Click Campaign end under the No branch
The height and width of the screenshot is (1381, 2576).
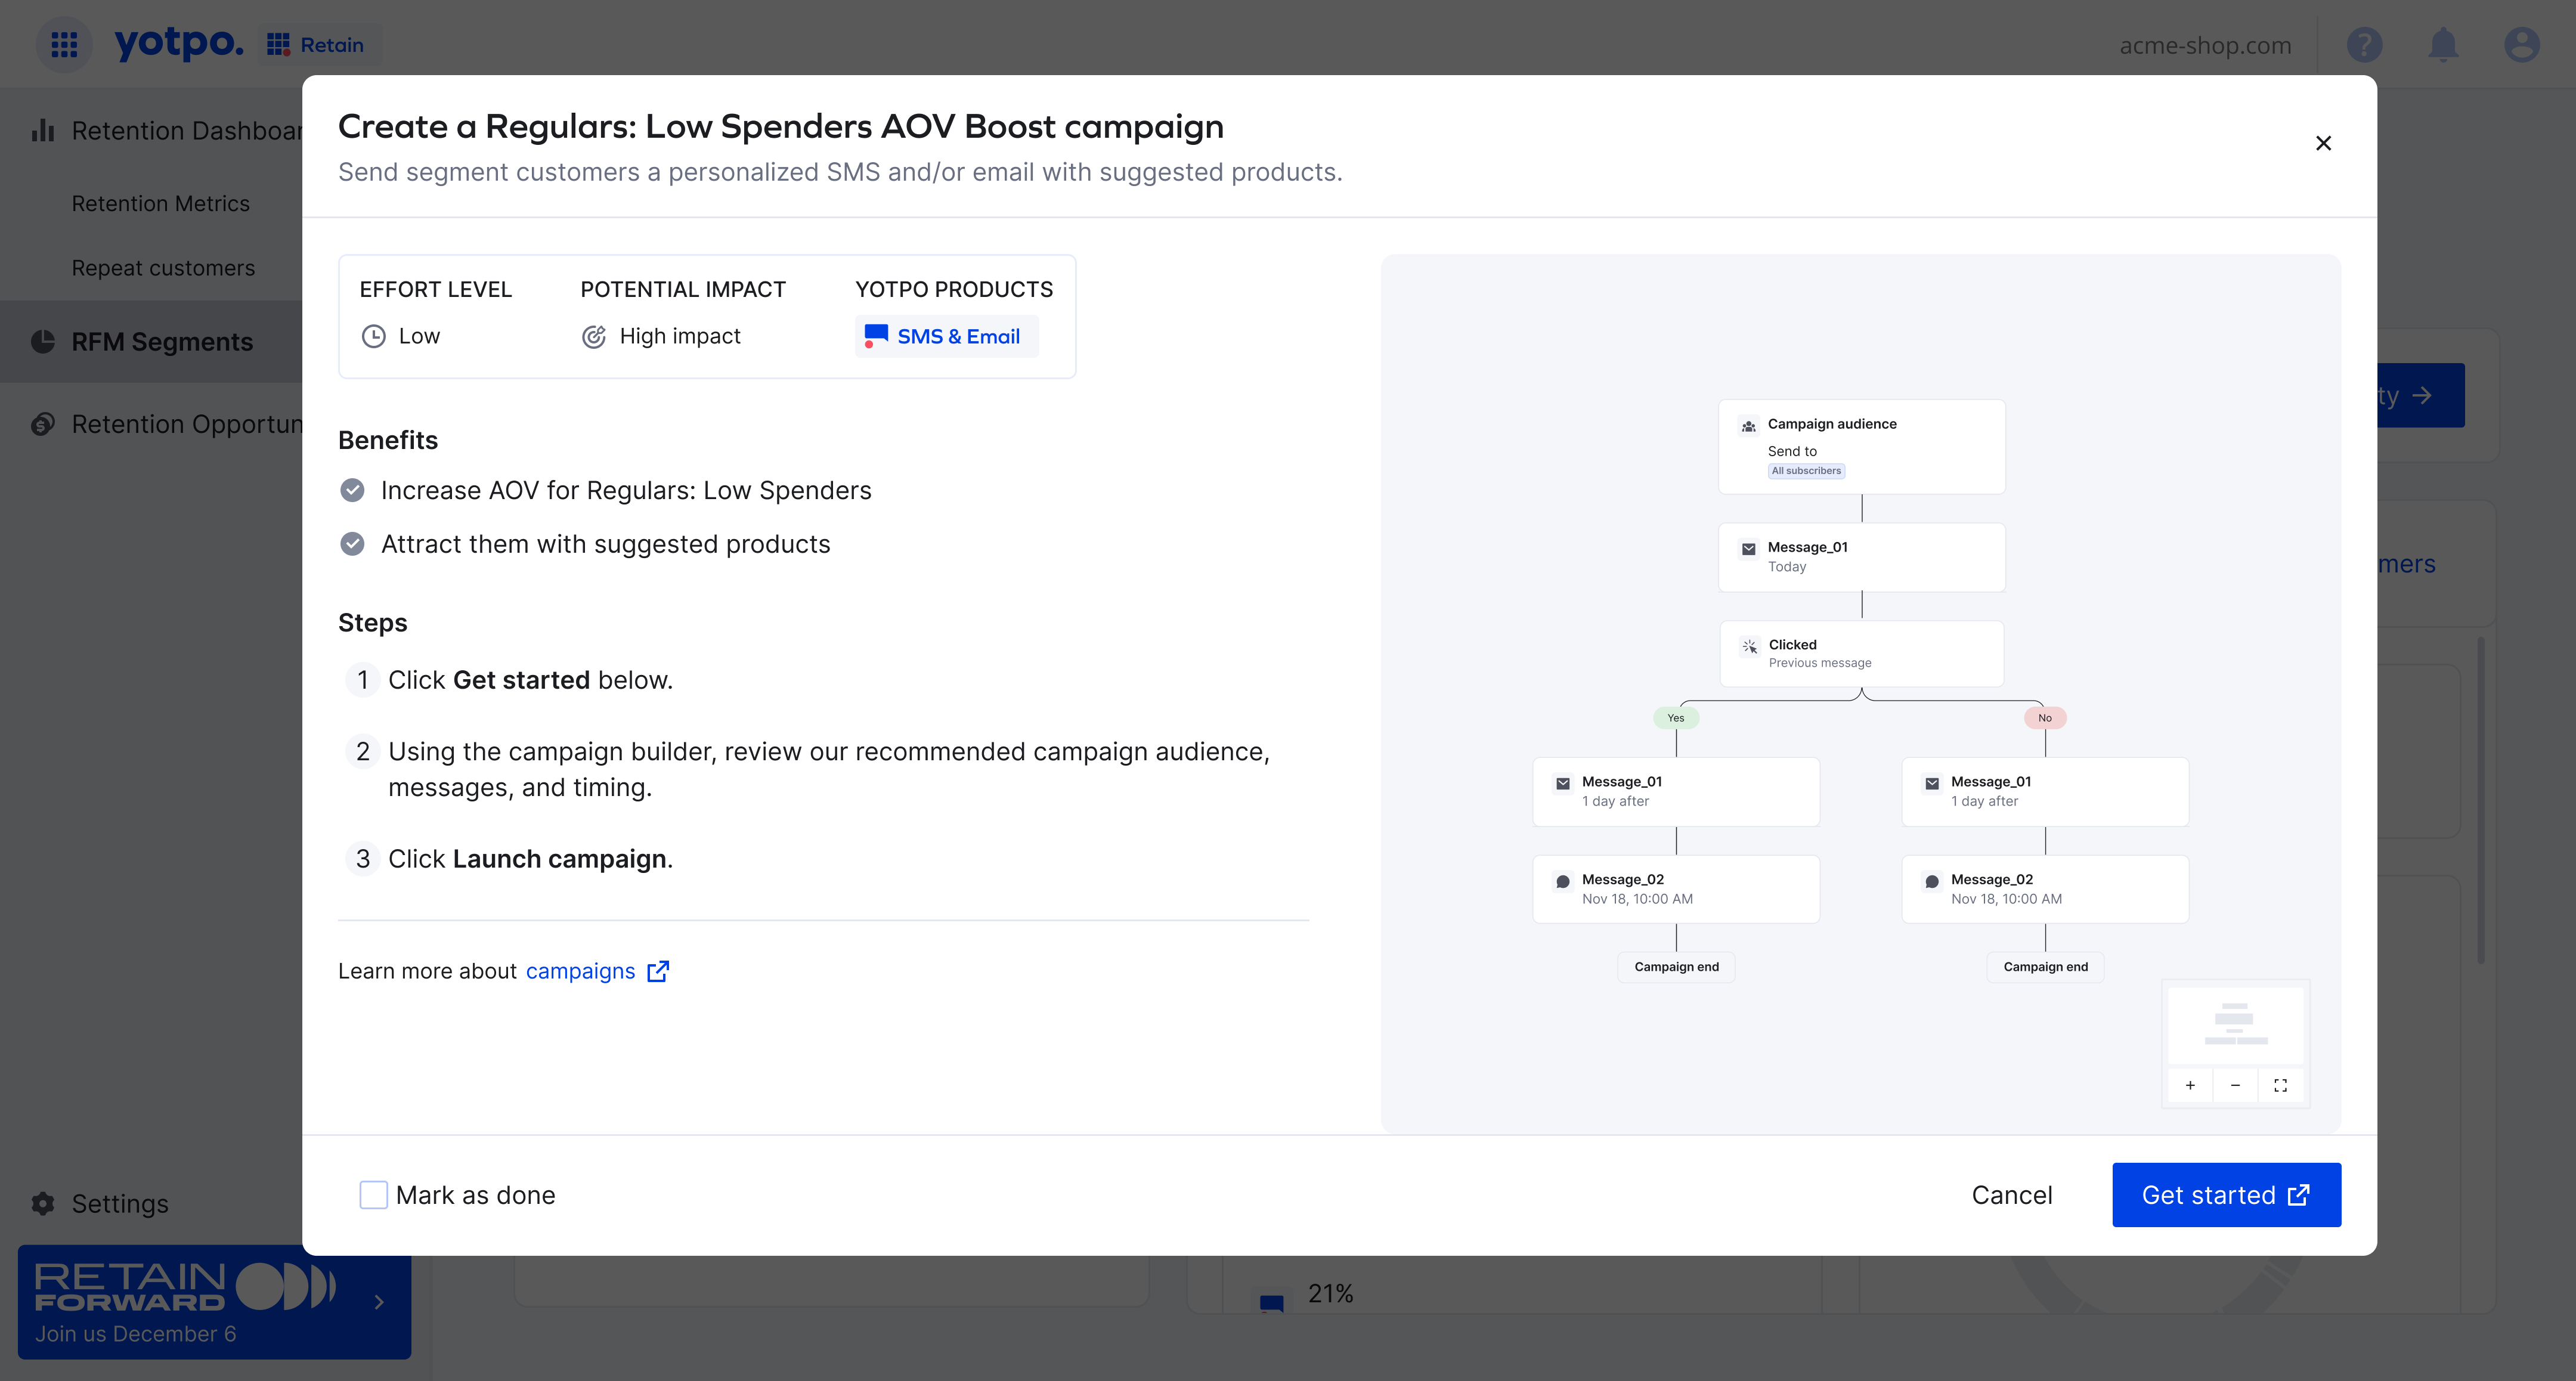(2045, 967)
